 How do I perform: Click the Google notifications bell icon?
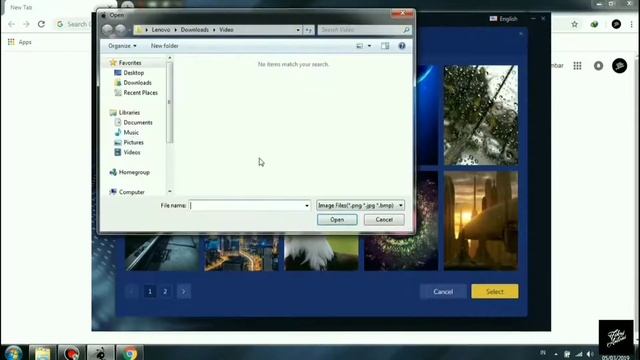pyautogui.click(x=598, y=66)
